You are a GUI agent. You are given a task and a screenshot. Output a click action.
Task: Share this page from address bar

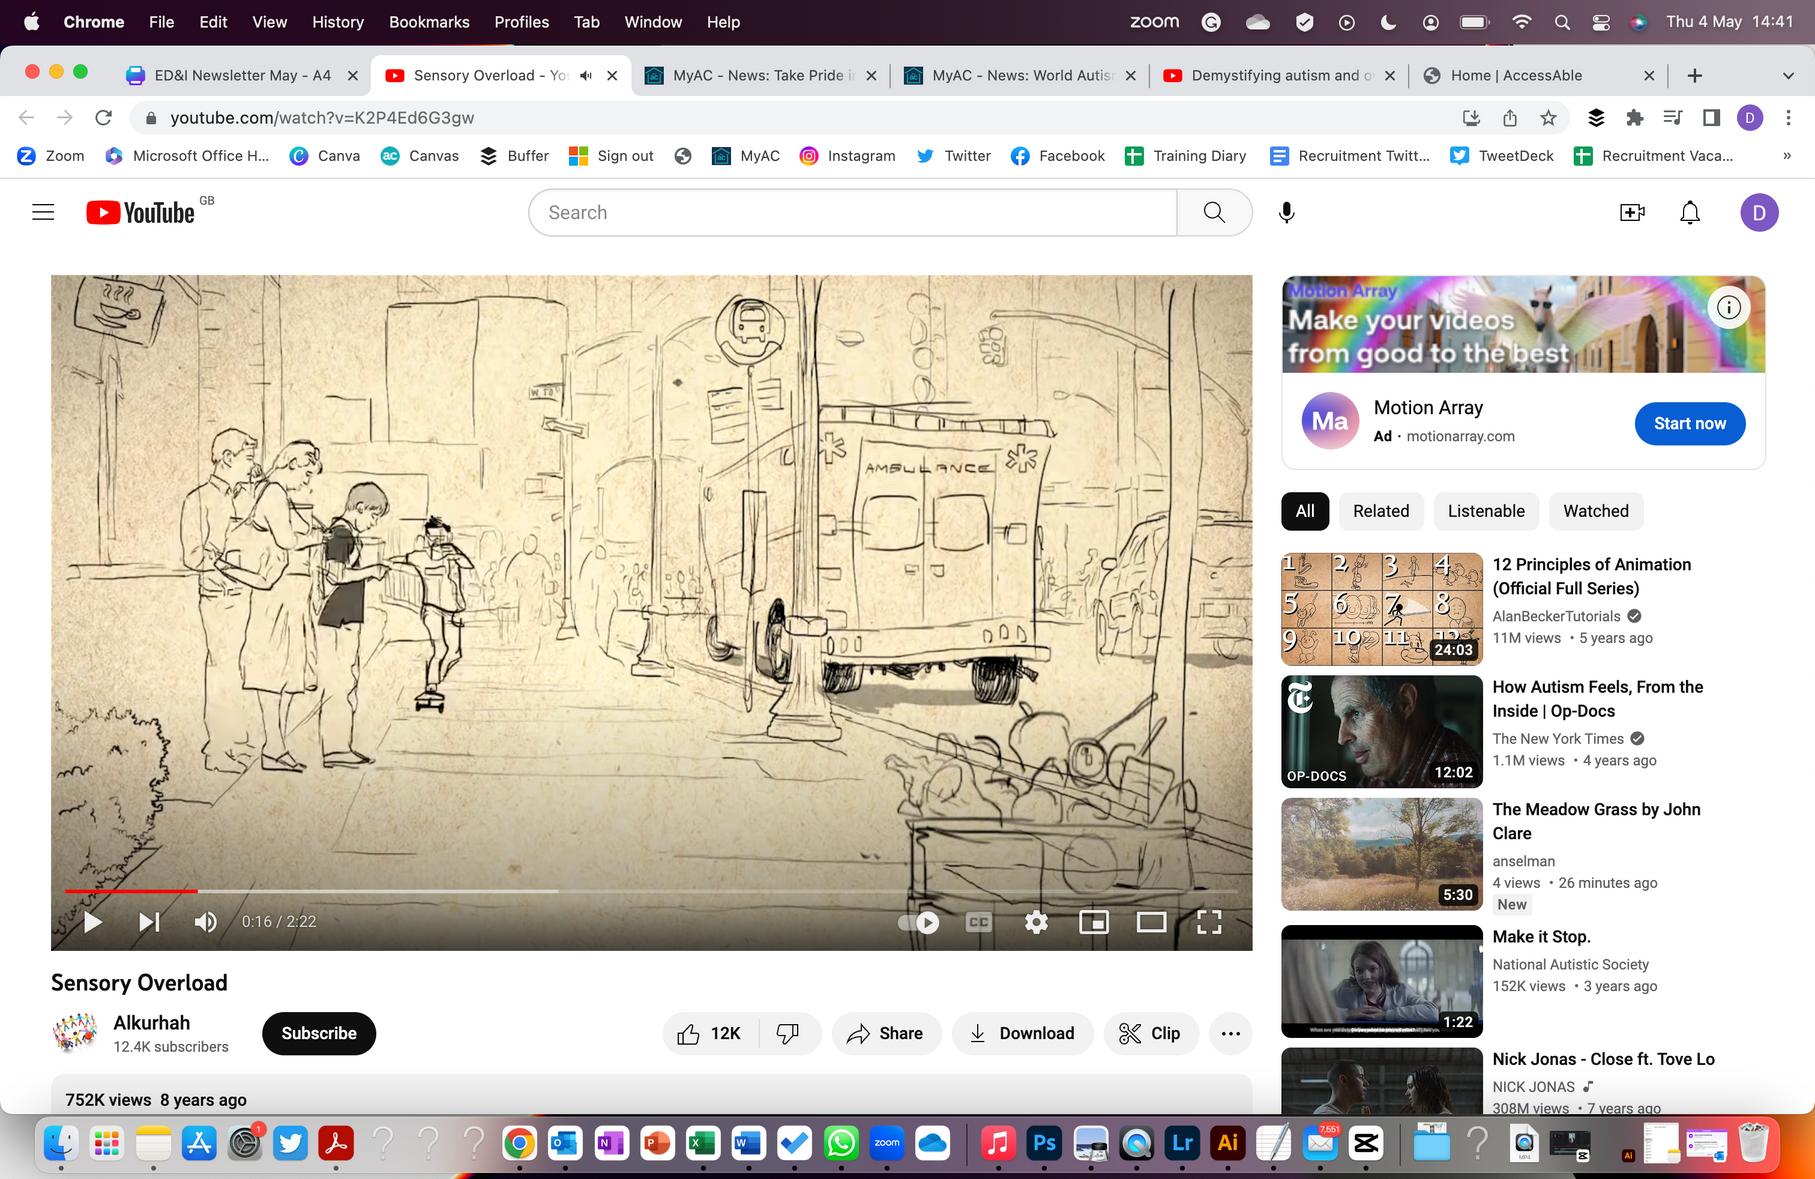coord(1510,118)
